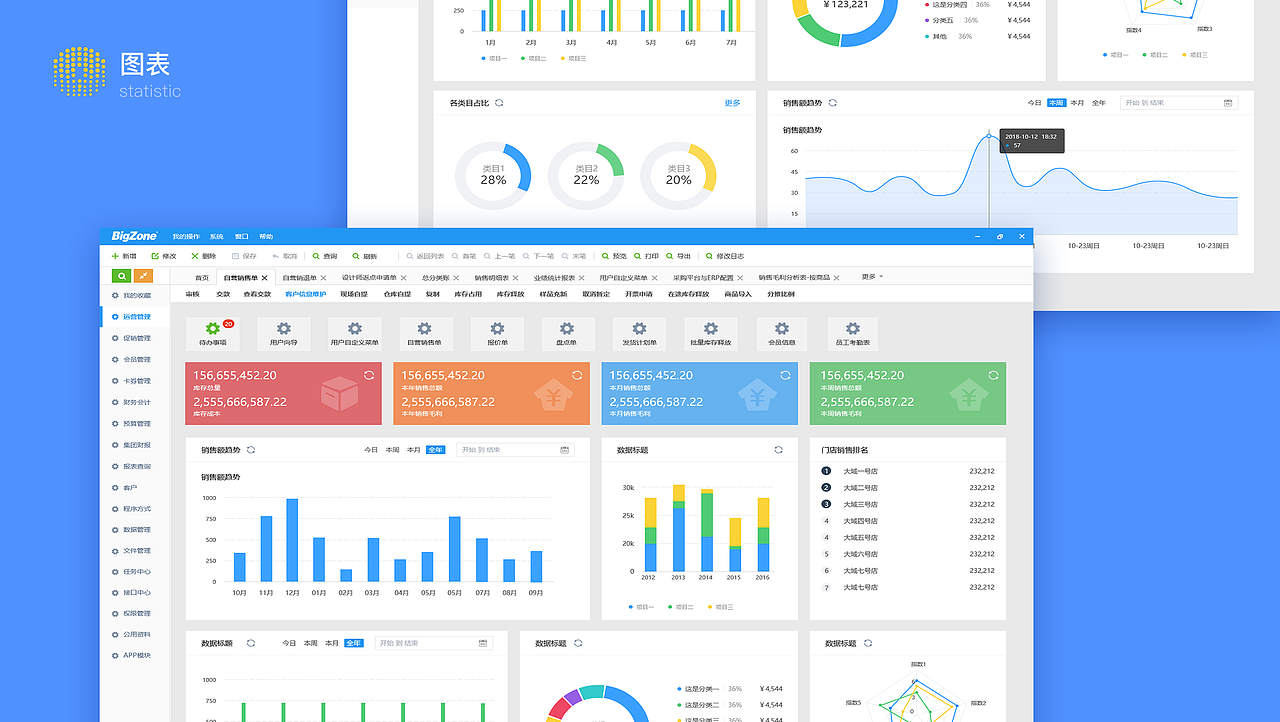This screenshot has width=1280, height=722.
Task: Click 更多 link in 各类目占比 panel
Action: click(732, 103)
